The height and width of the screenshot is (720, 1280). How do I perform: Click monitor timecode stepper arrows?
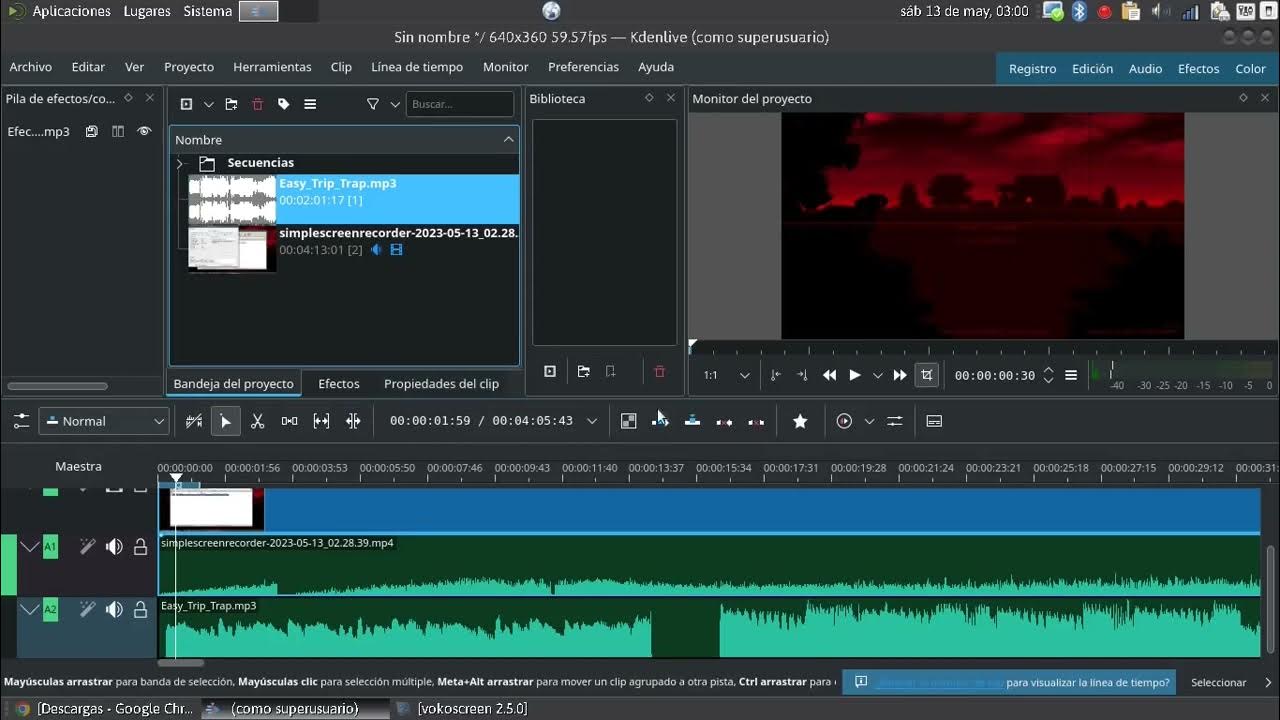tap(1048, 375)
